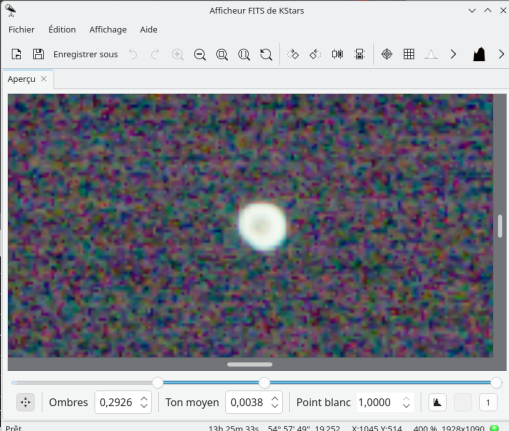
Task: Open the Aide menu
Action: coord(149,30)
